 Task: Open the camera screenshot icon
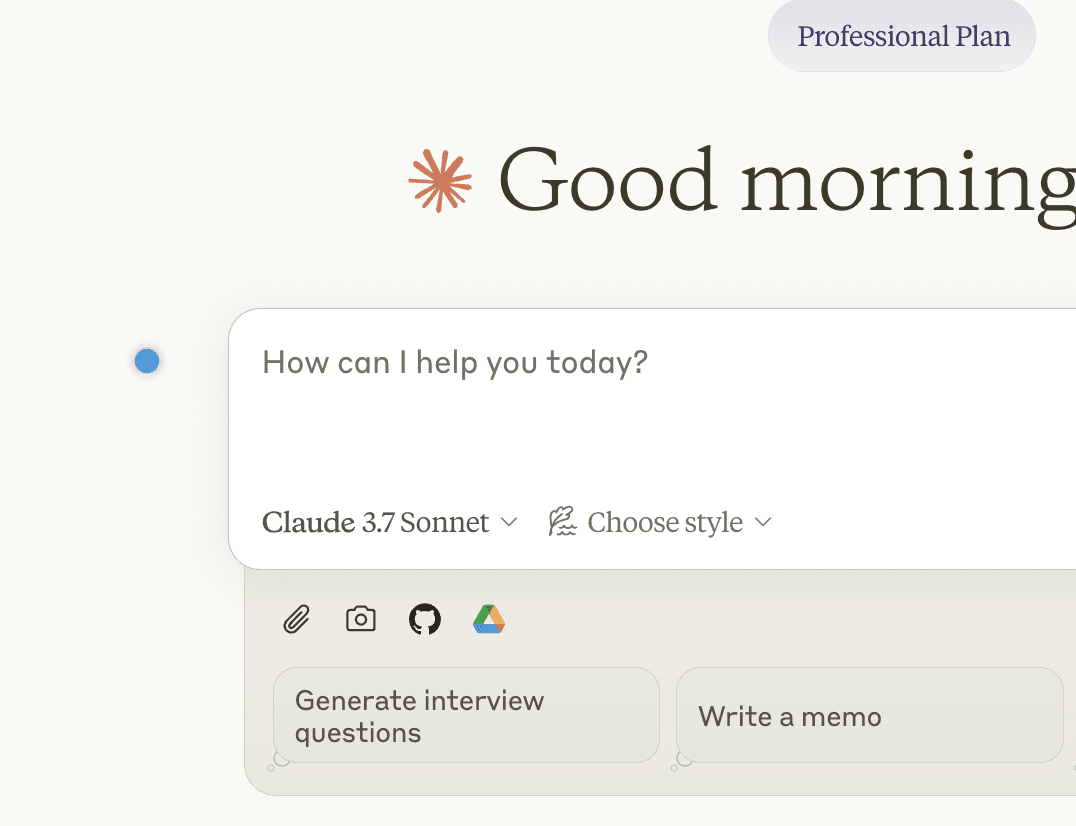pos(360,619)
